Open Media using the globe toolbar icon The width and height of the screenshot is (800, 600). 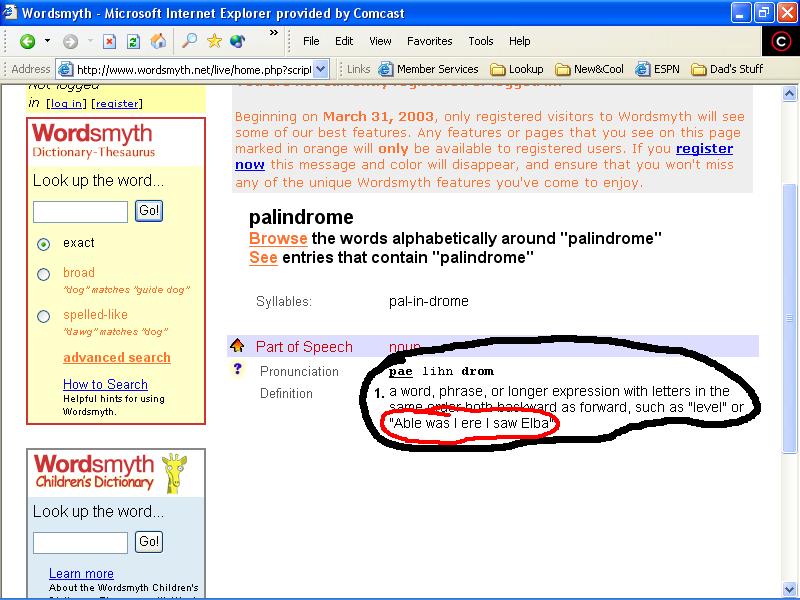point(238,41)
